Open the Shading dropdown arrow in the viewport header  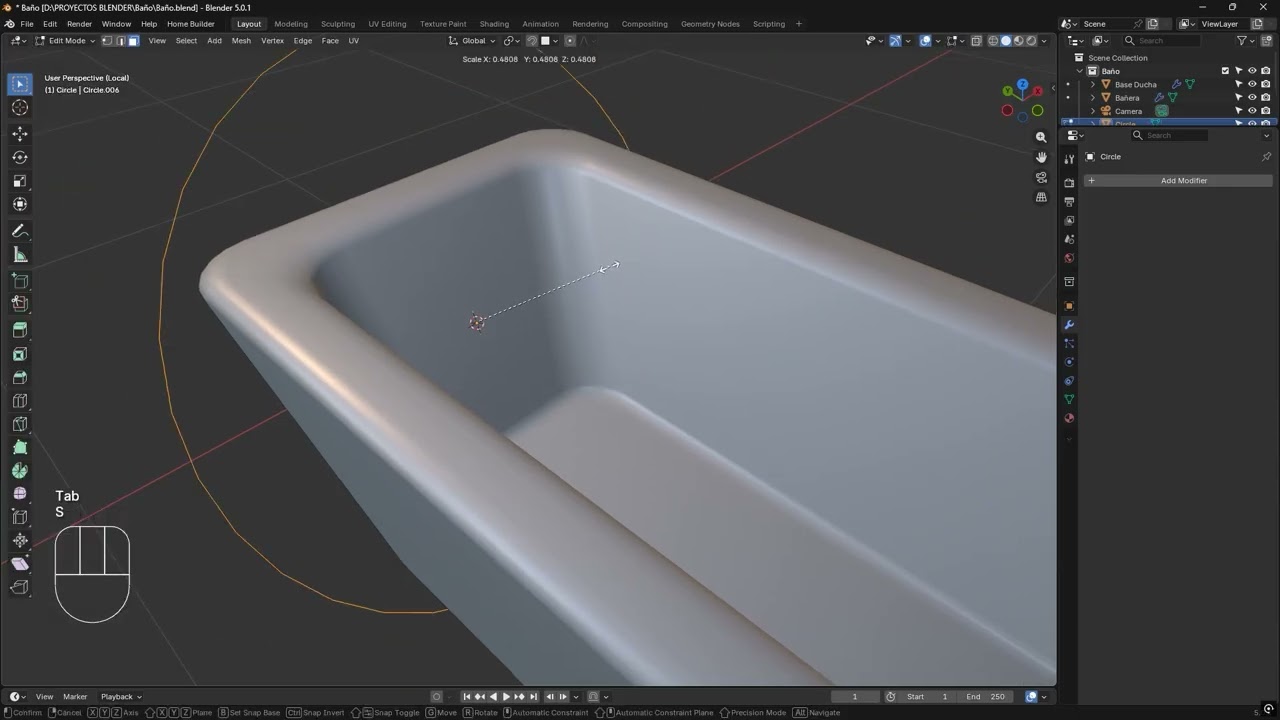coord(1044,41)
